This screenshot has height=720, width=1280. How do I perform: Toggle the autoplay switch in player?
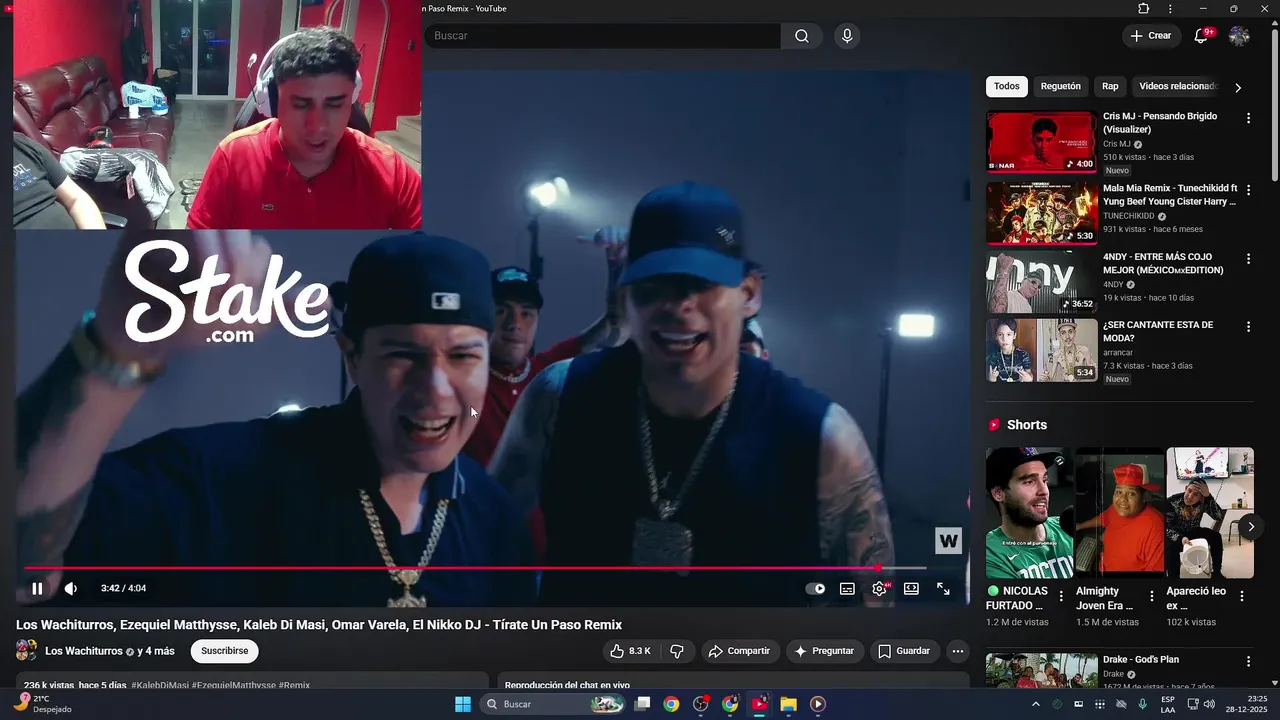pyautogui.click(x=816, y=589)
